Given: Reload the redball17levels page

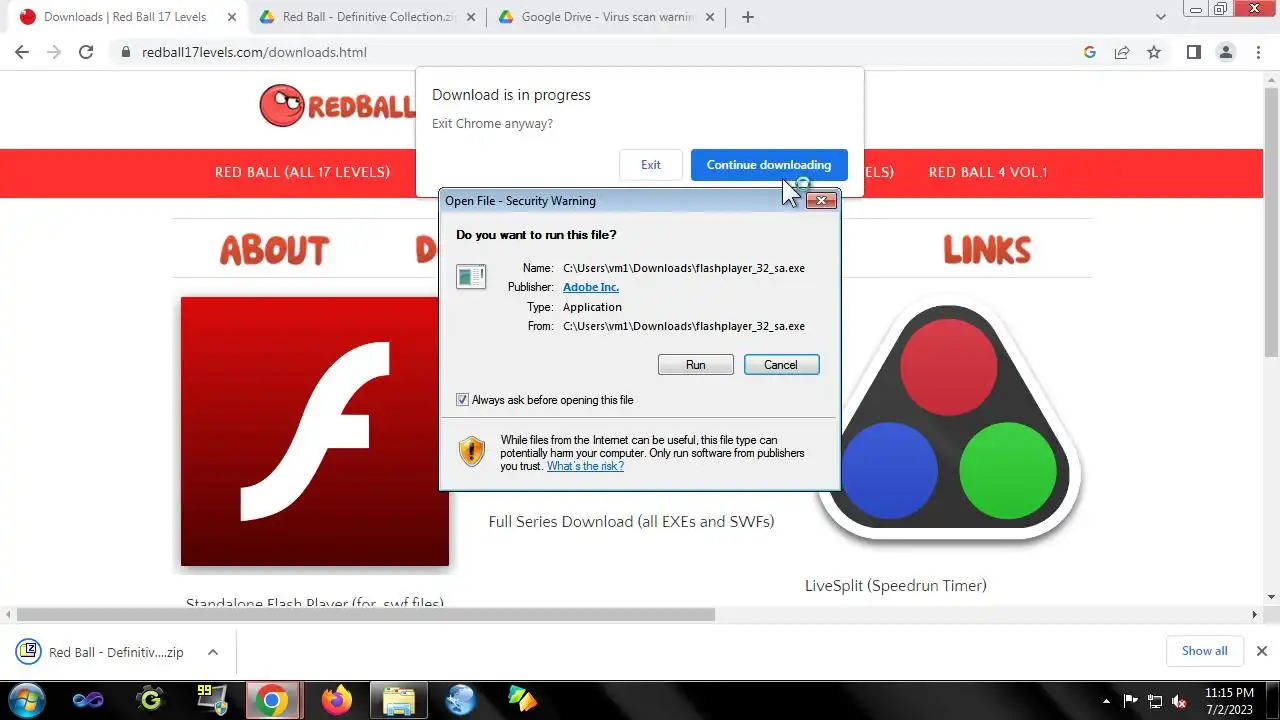Looking at the screenshot, I should click(86, 52).
